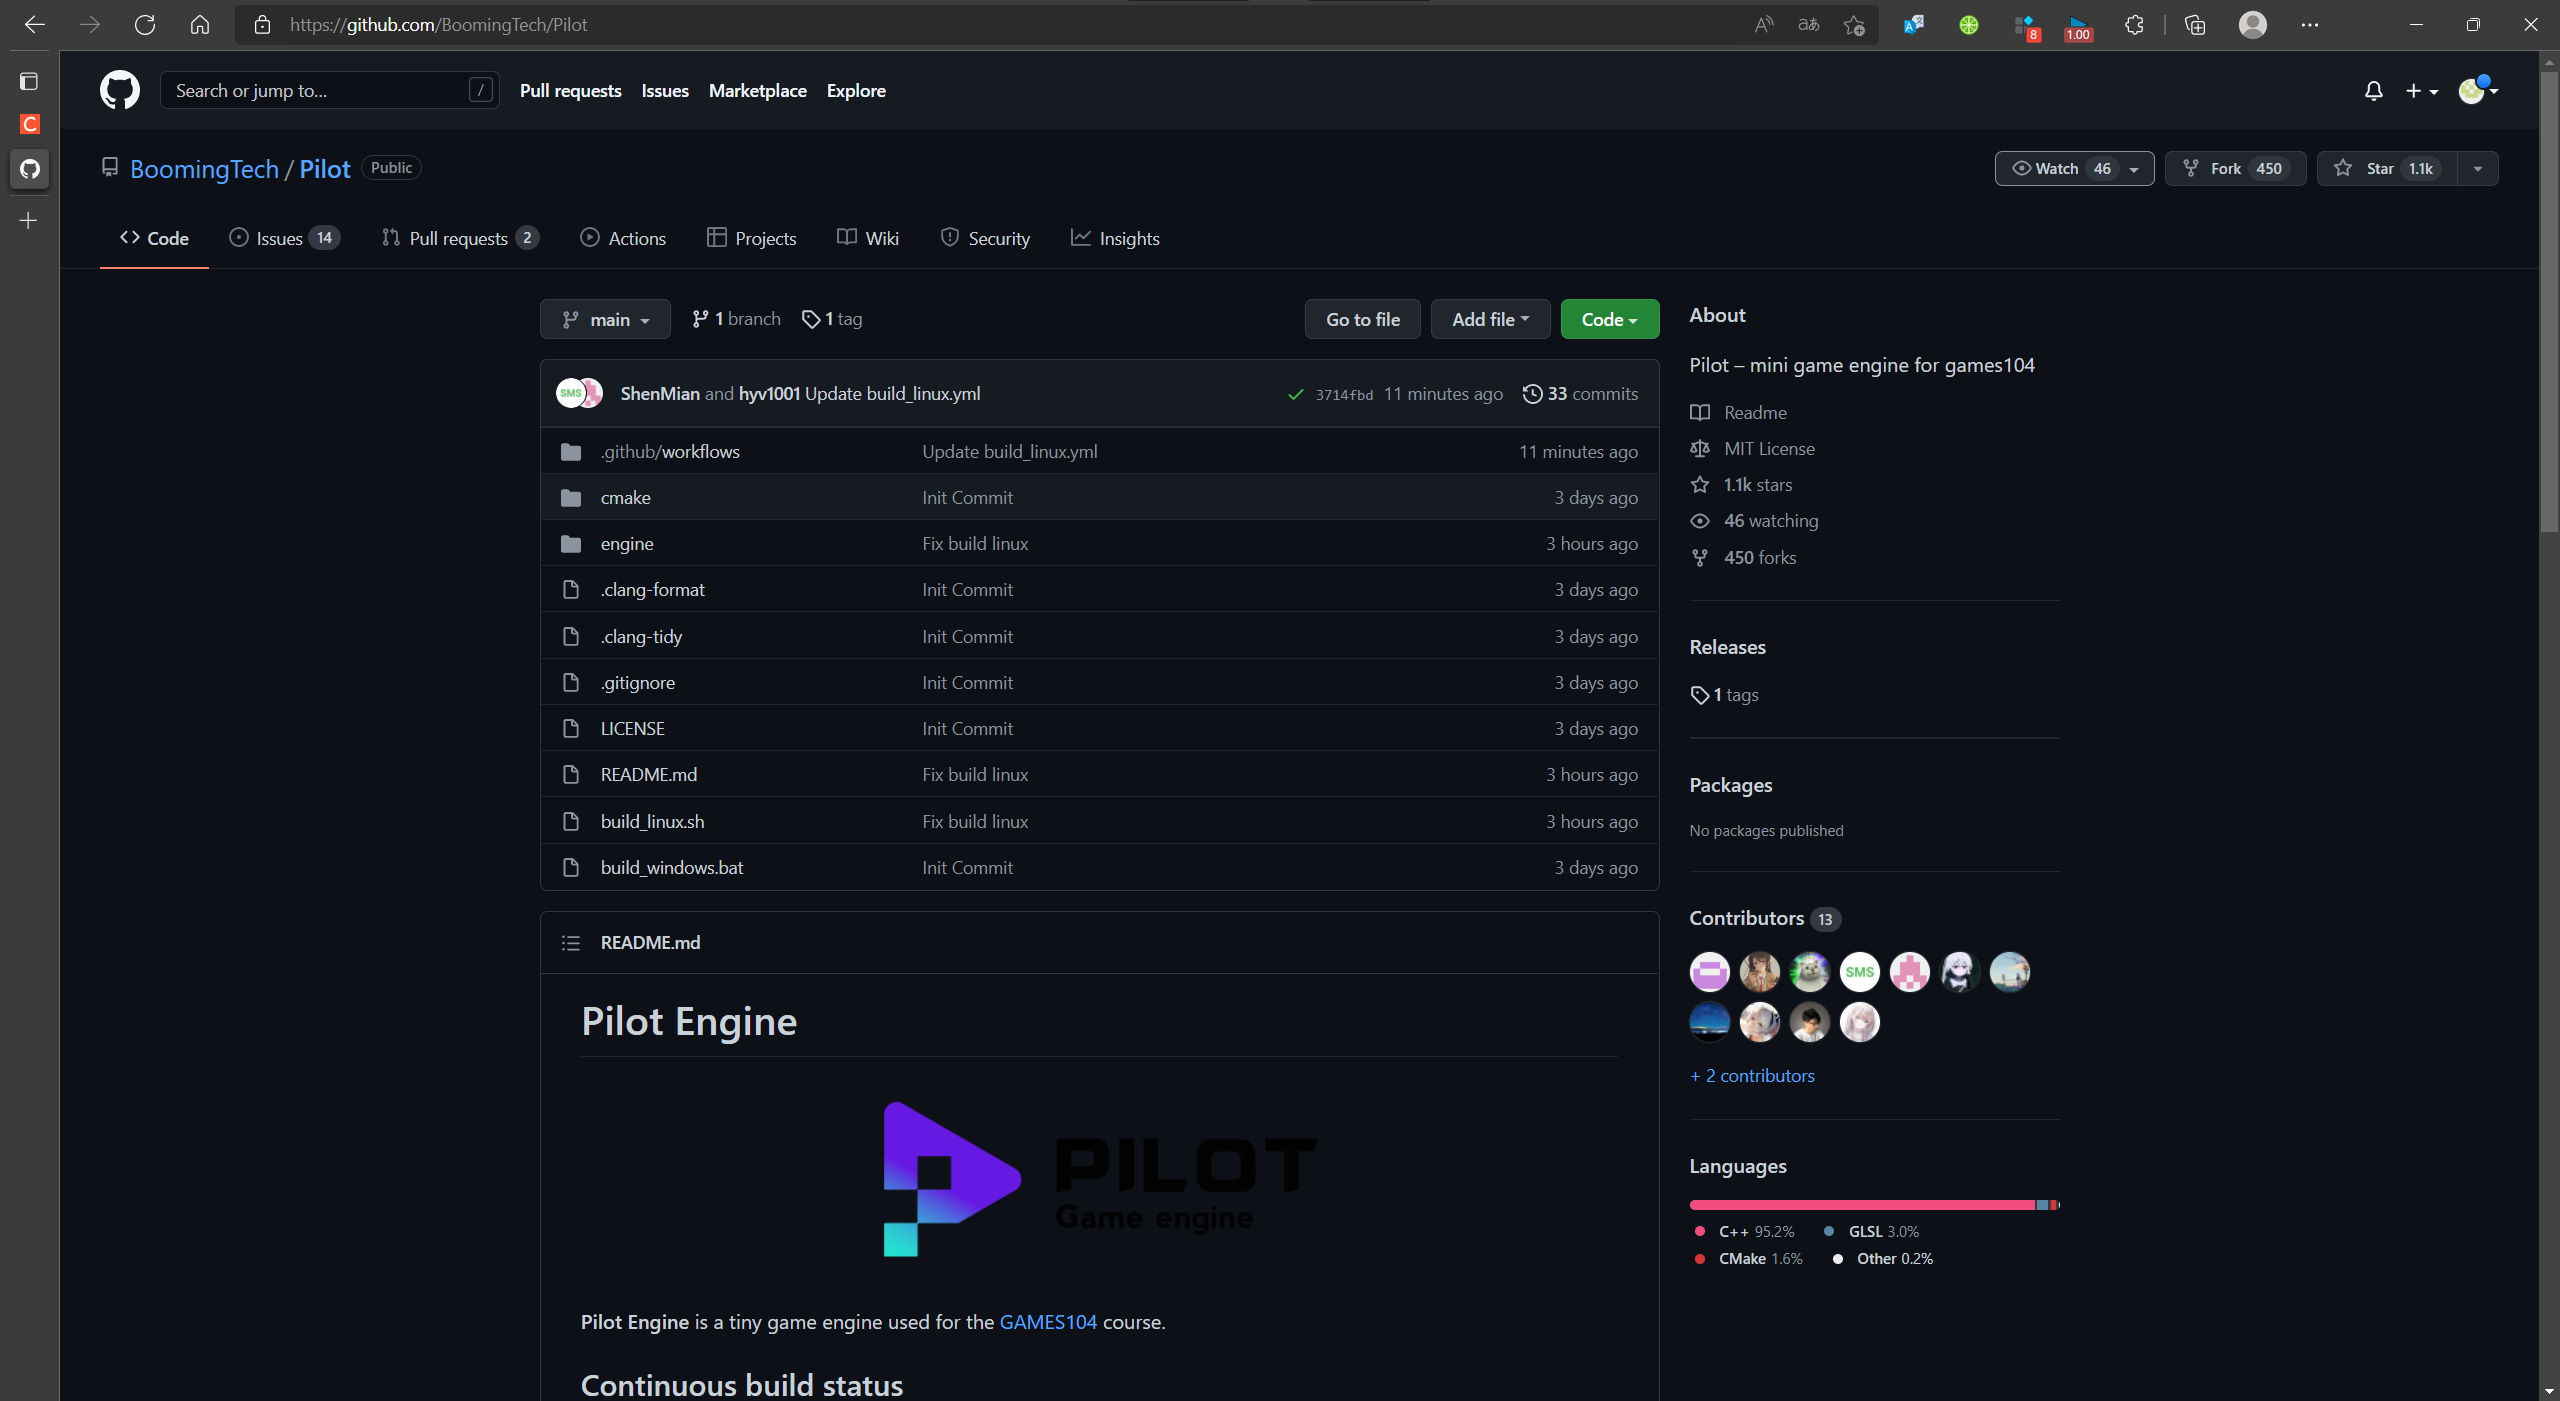Screen dimensions: 2560x1401
Task: Add page to browser favorites
Action: [1854, 25]
